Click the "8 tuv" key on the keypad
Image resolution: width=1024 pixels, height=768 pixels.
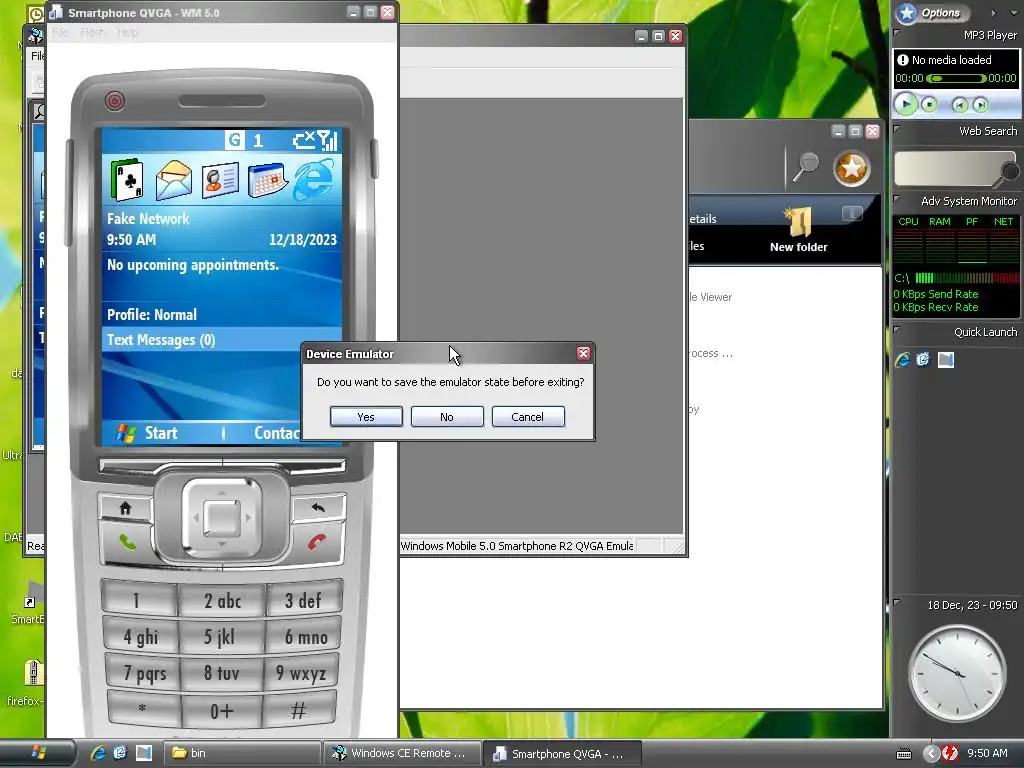[222, 673]
